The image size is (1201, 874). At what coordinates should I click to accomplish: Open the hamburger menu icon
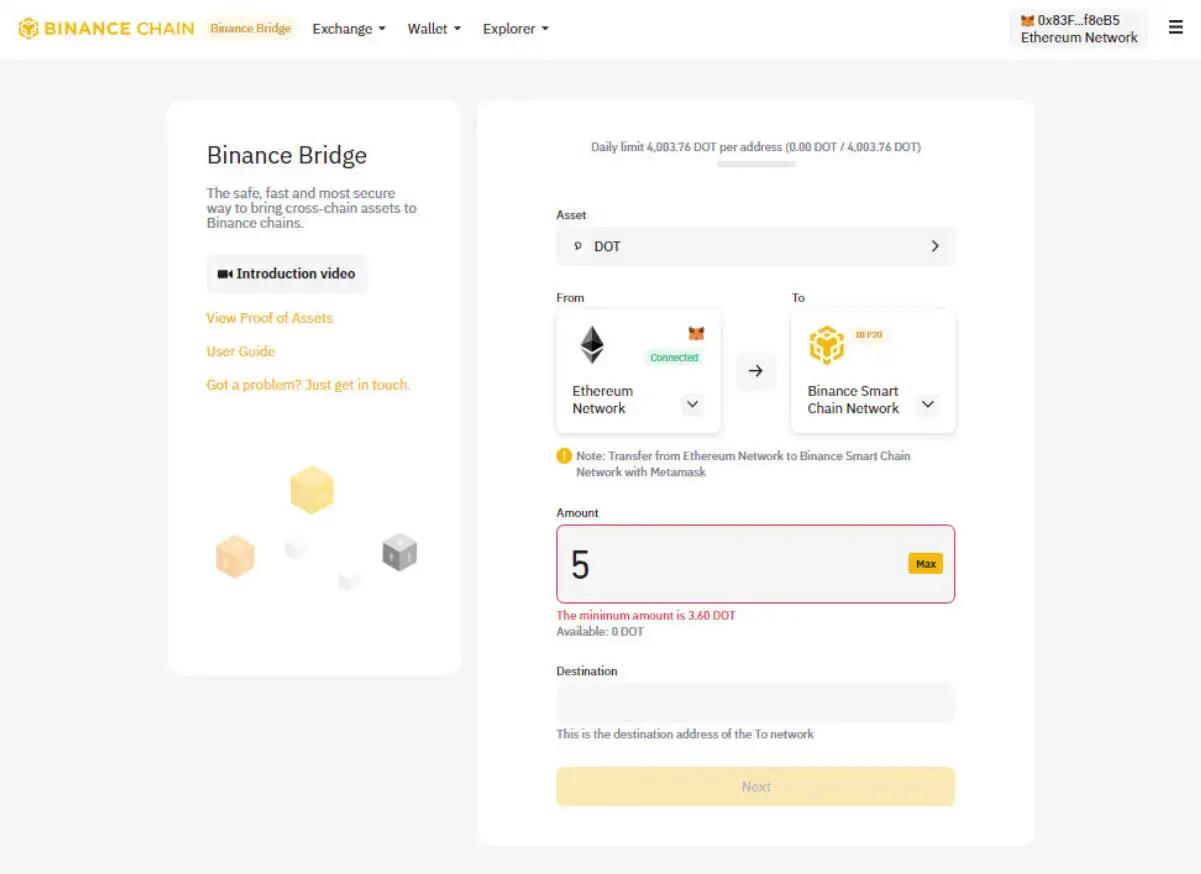tap(1176, 28)
